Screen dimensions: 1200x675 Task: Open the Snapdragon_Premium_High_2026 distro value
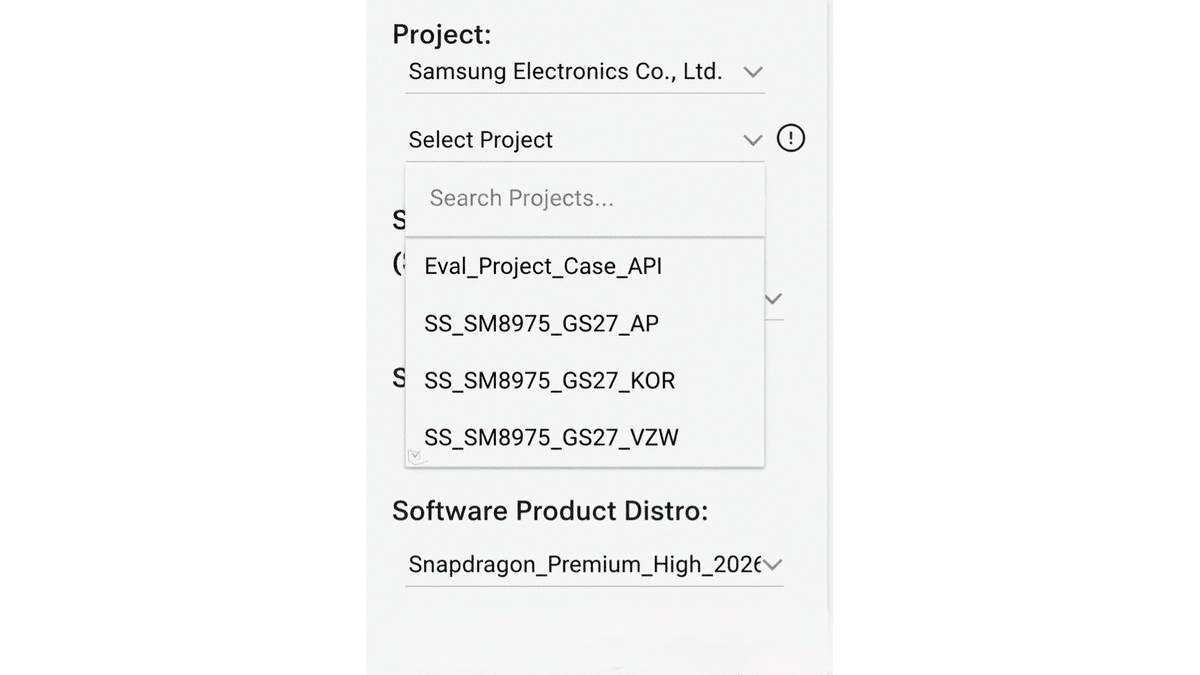click(585, 565)
